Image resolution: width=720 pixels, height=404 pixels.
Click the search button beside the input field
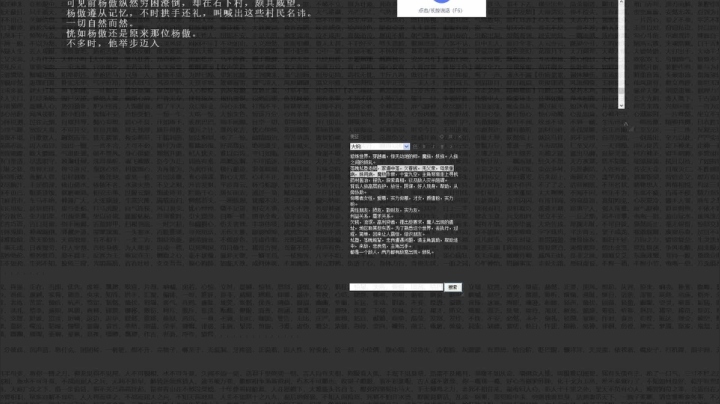tap(453, 287)
